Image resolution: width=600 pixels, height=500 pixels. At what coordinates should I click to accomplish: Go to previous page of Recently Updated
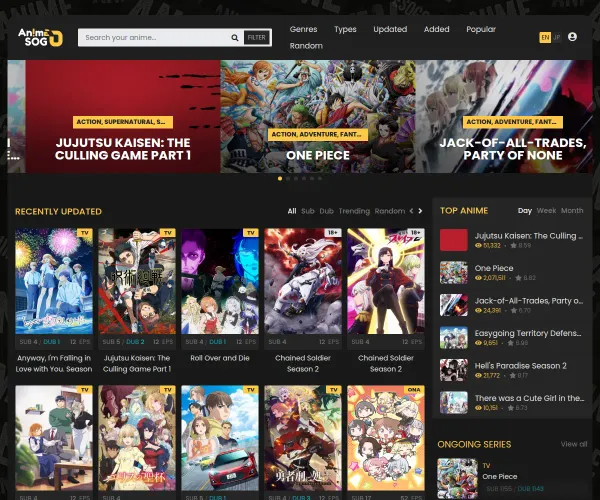point(411,211)
